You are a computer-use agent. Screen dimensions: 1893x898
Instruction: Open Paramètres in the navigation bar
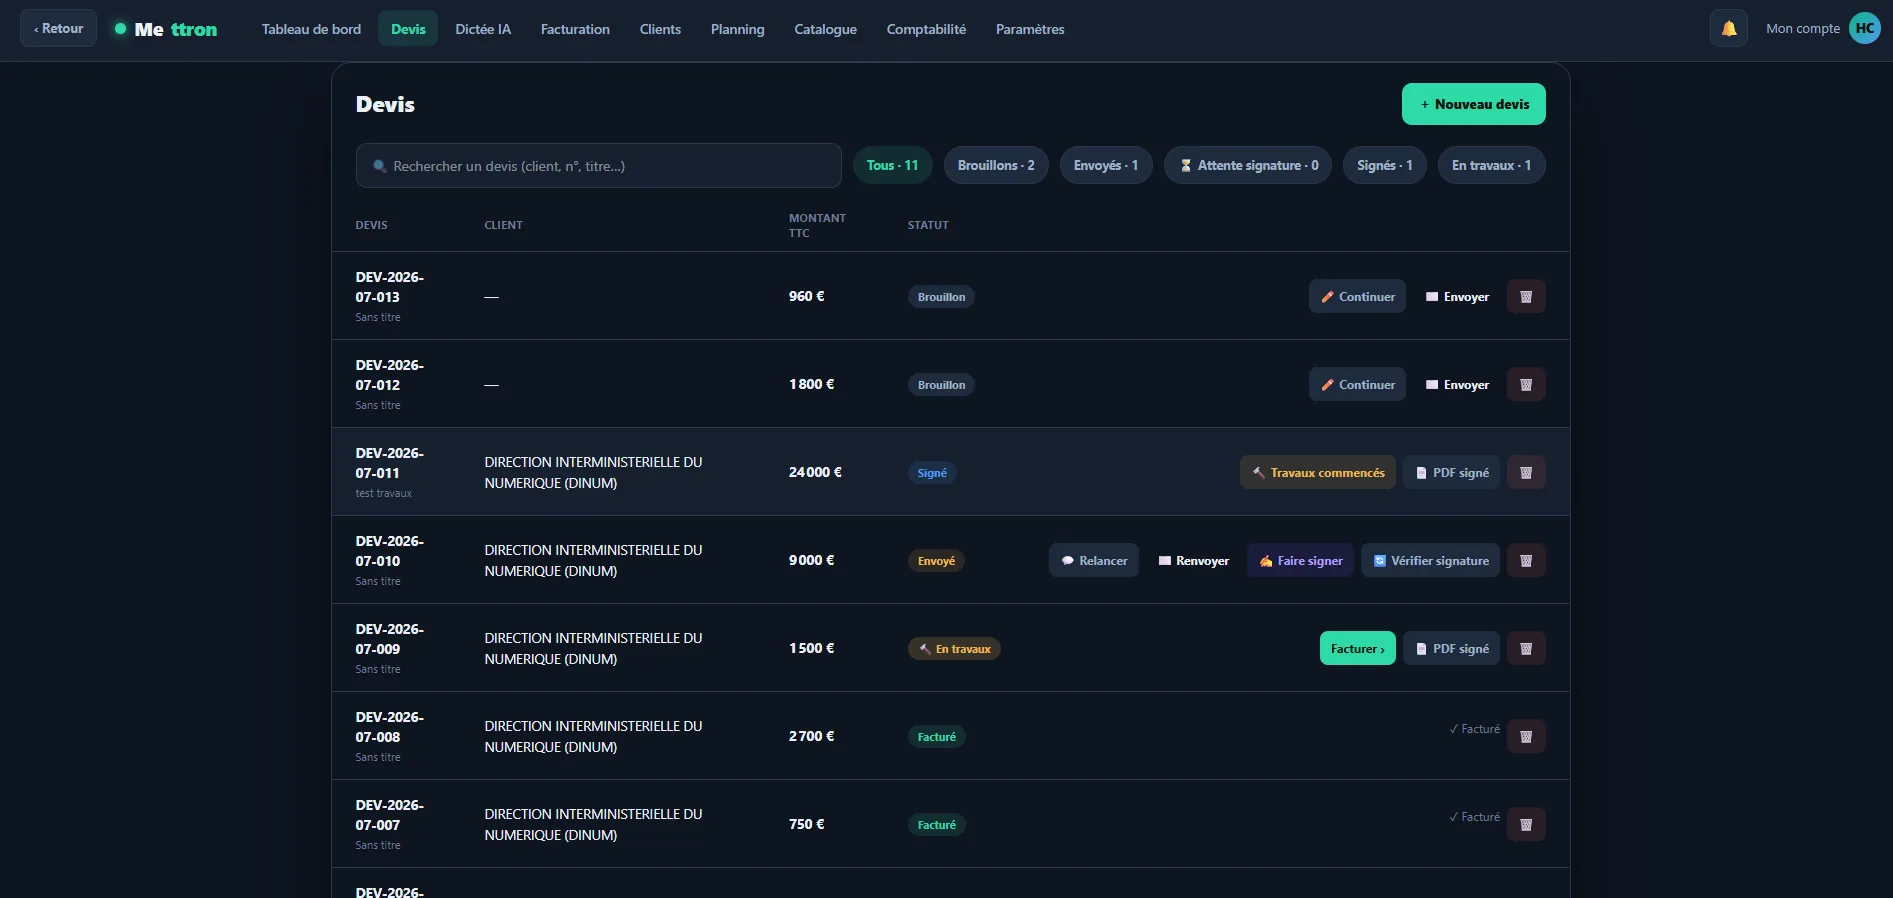point(1030,29)
